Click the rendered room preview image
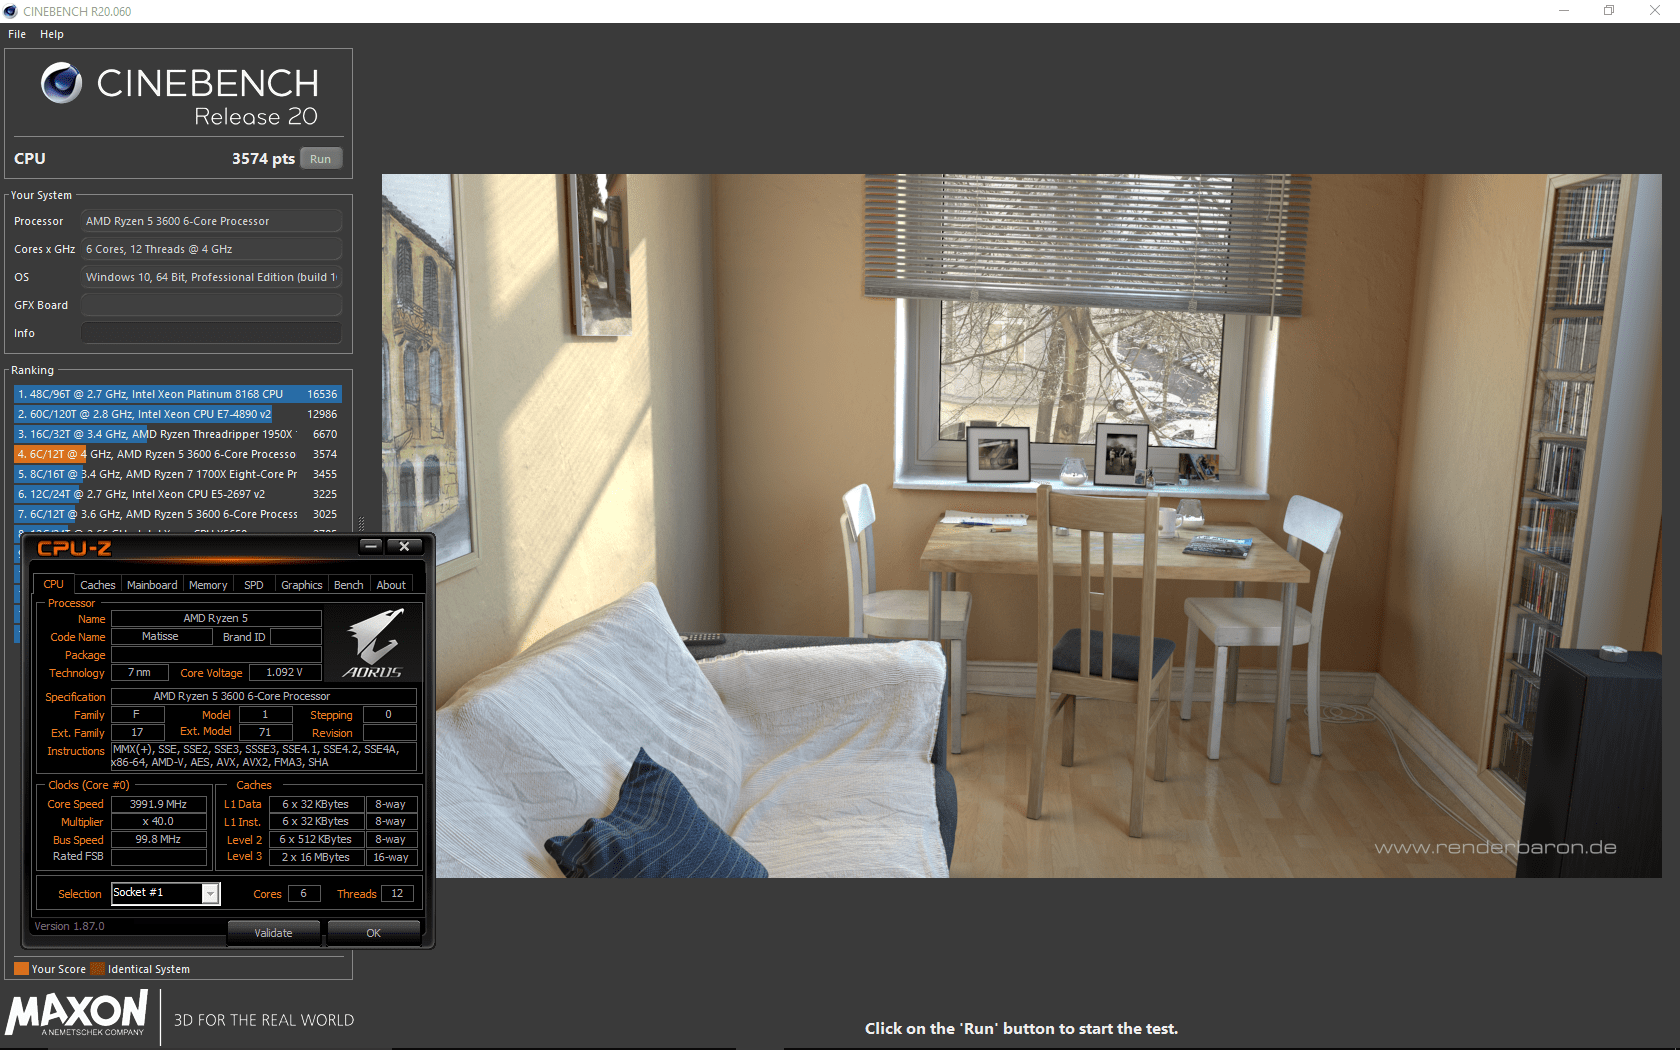The image size is (1680, 1050). (x=1021, y=526)
